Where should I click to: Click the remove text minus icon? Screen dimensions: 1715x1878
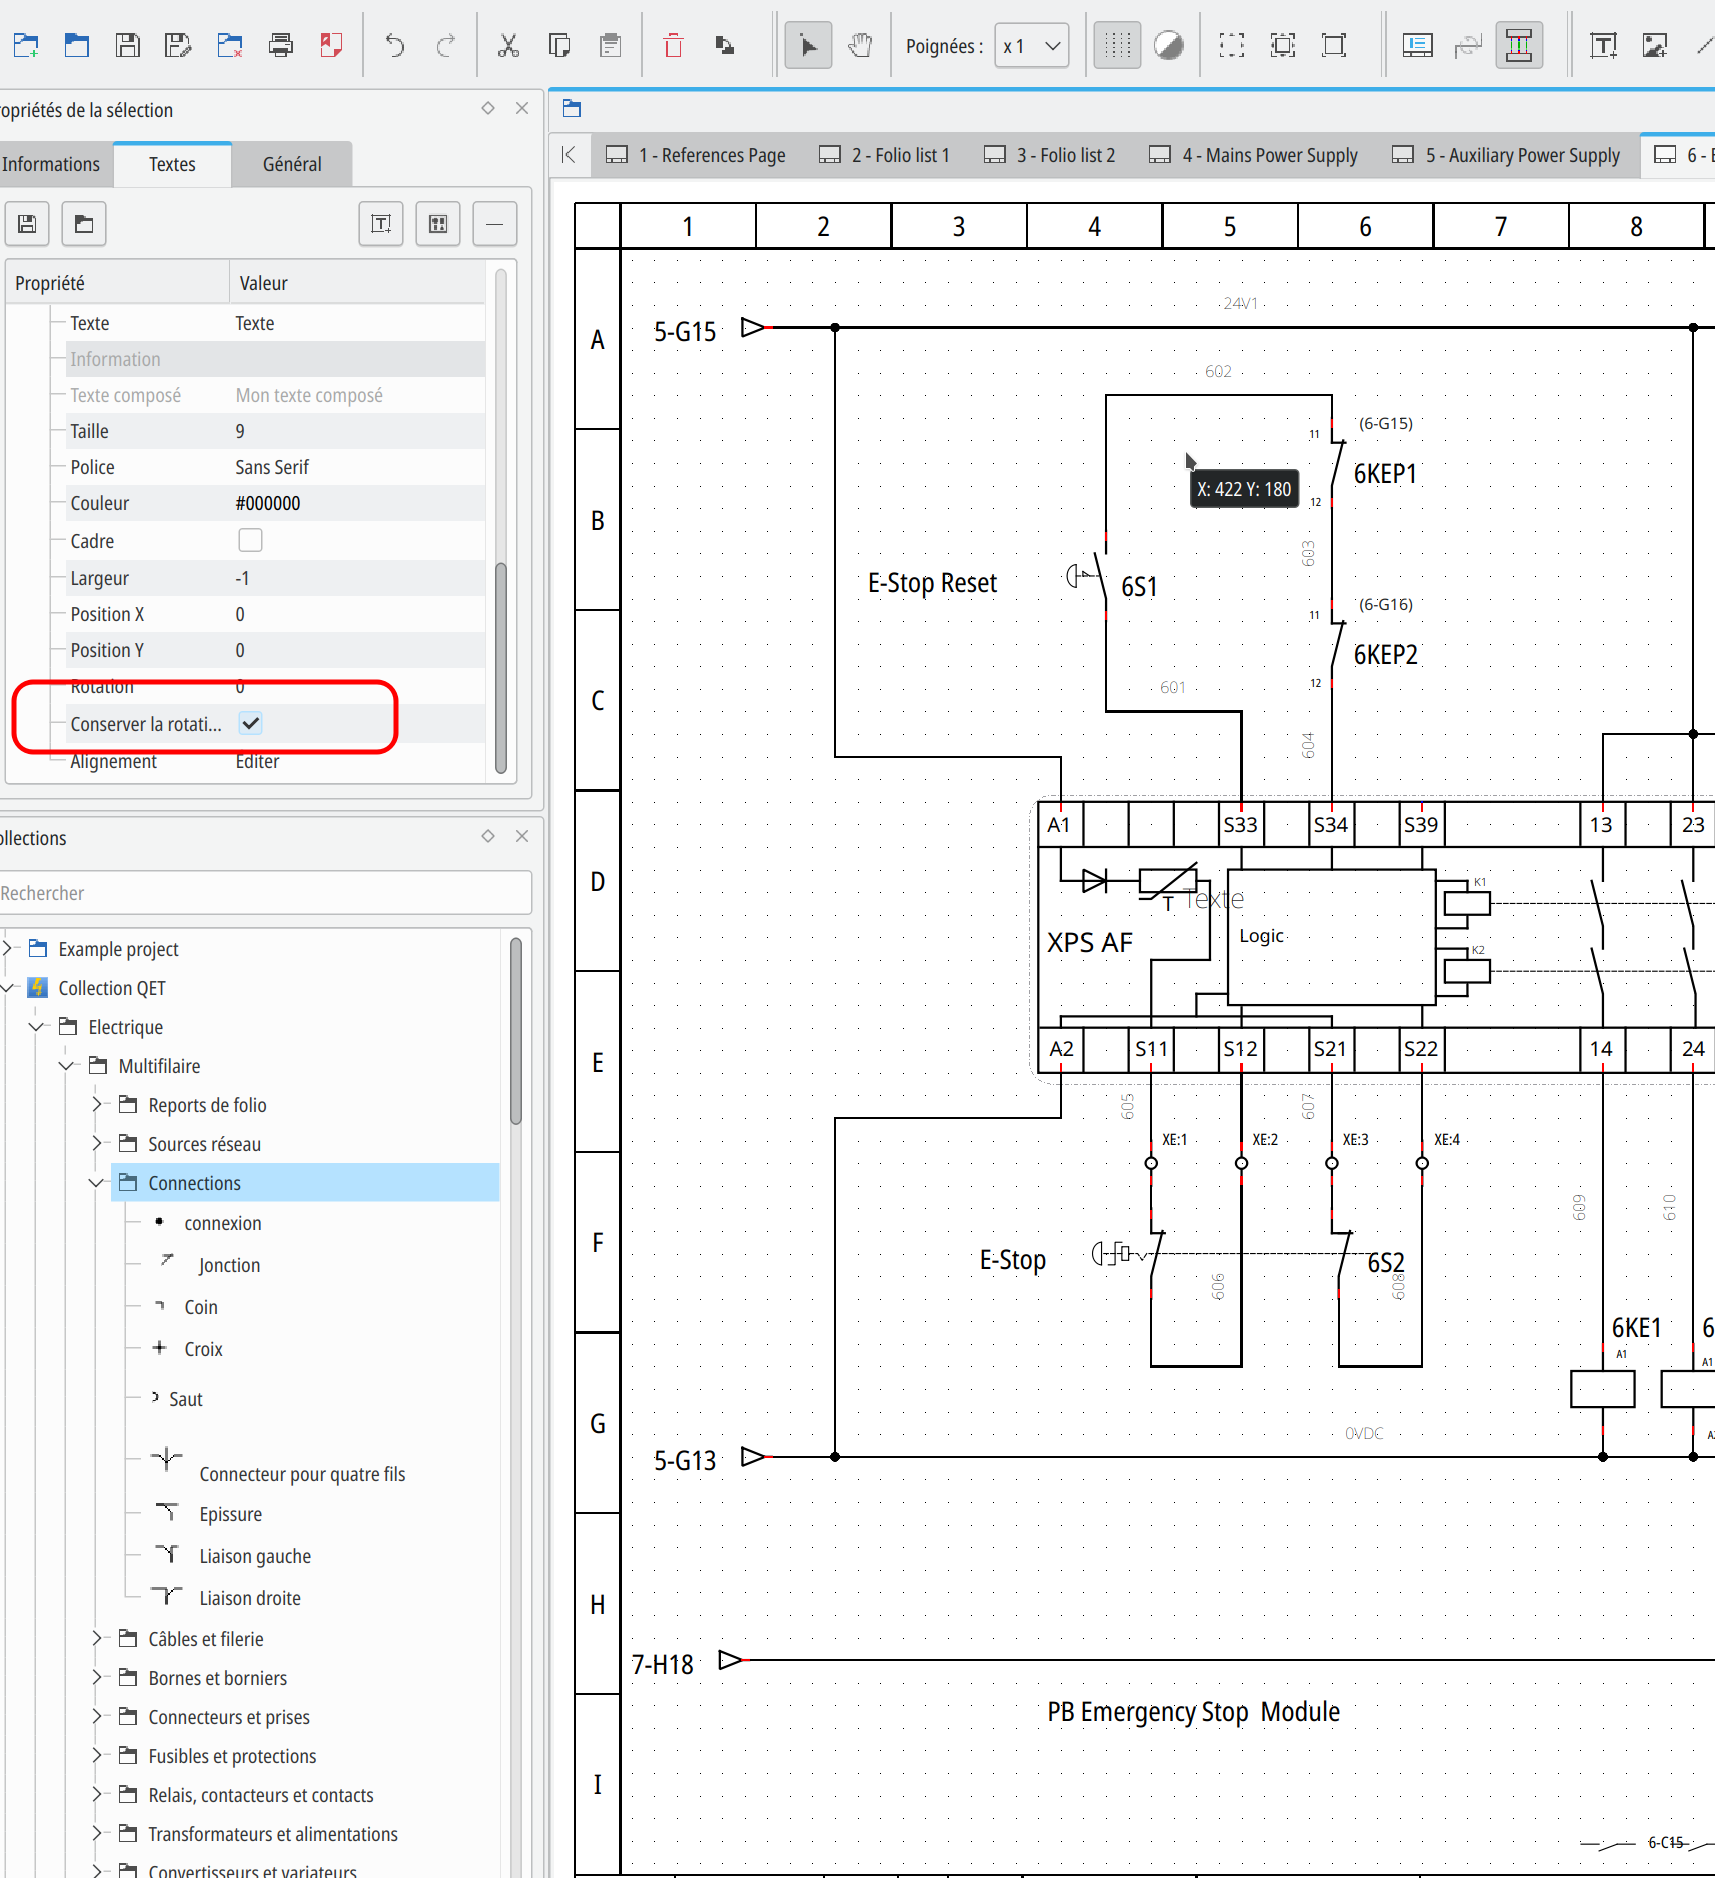tap(495, 224)
